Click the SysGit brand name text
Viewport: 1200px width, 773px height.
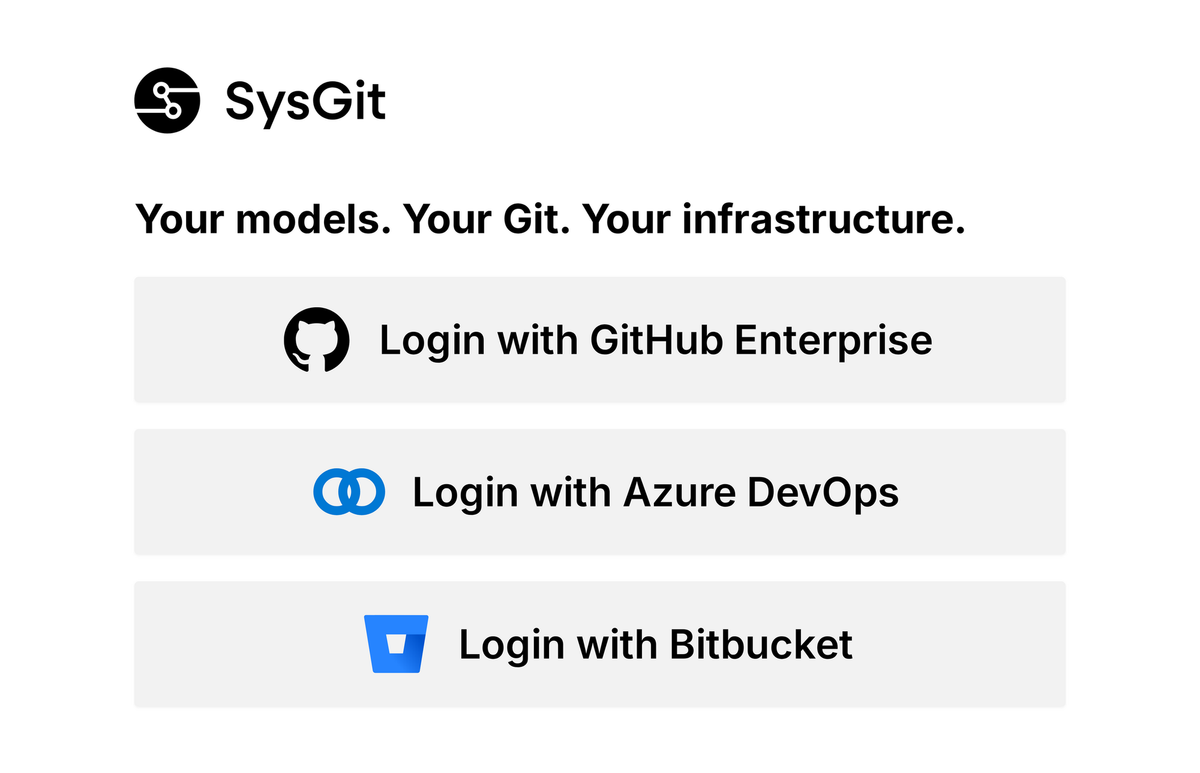click(305, 101)
